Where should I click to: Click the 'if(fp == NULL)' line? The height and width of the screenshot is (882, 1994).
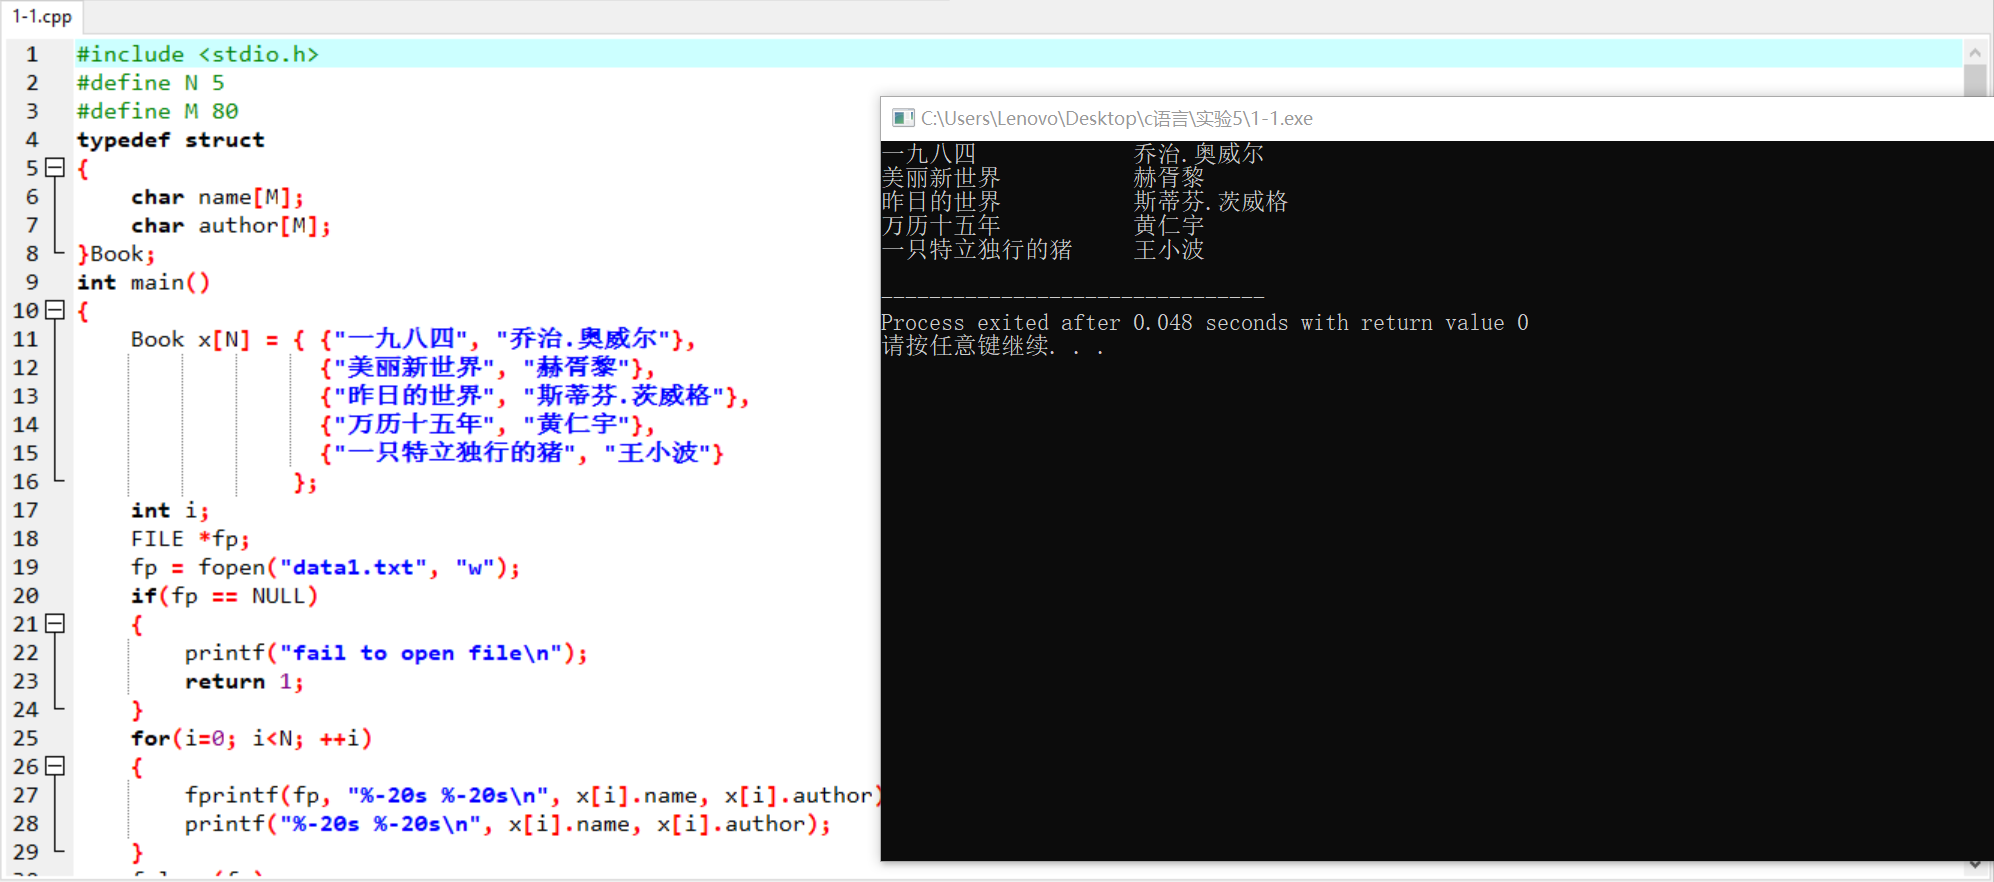pyautogui.click(x=224, y=596)
